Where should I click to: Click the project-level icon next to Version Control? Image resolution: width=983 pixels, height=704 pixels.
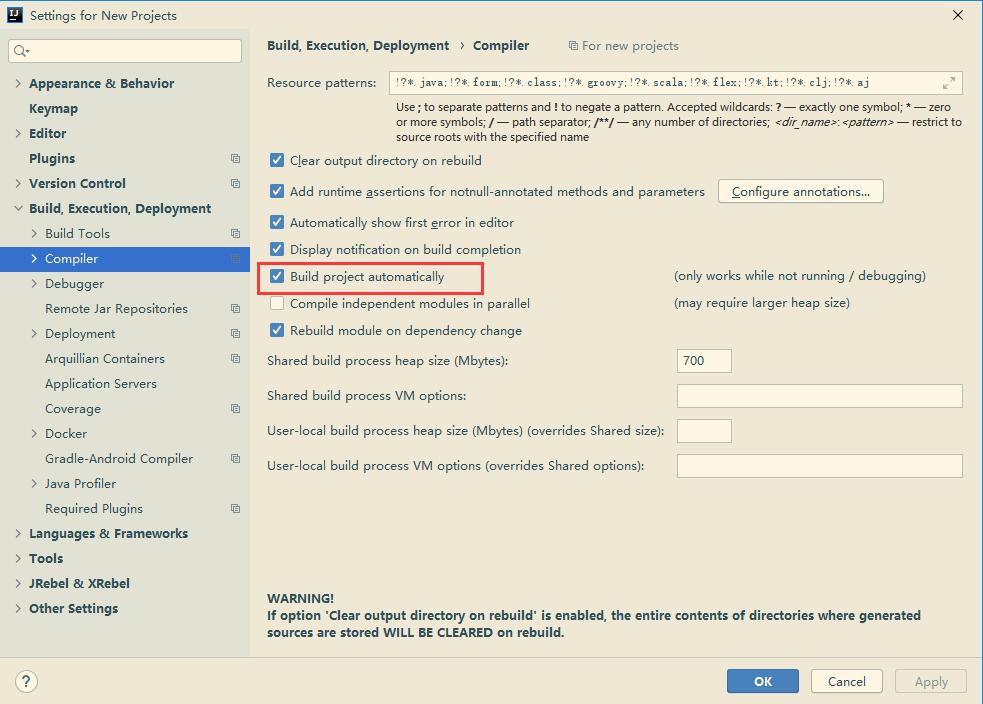pyautogui.click(x=235, y=184)
